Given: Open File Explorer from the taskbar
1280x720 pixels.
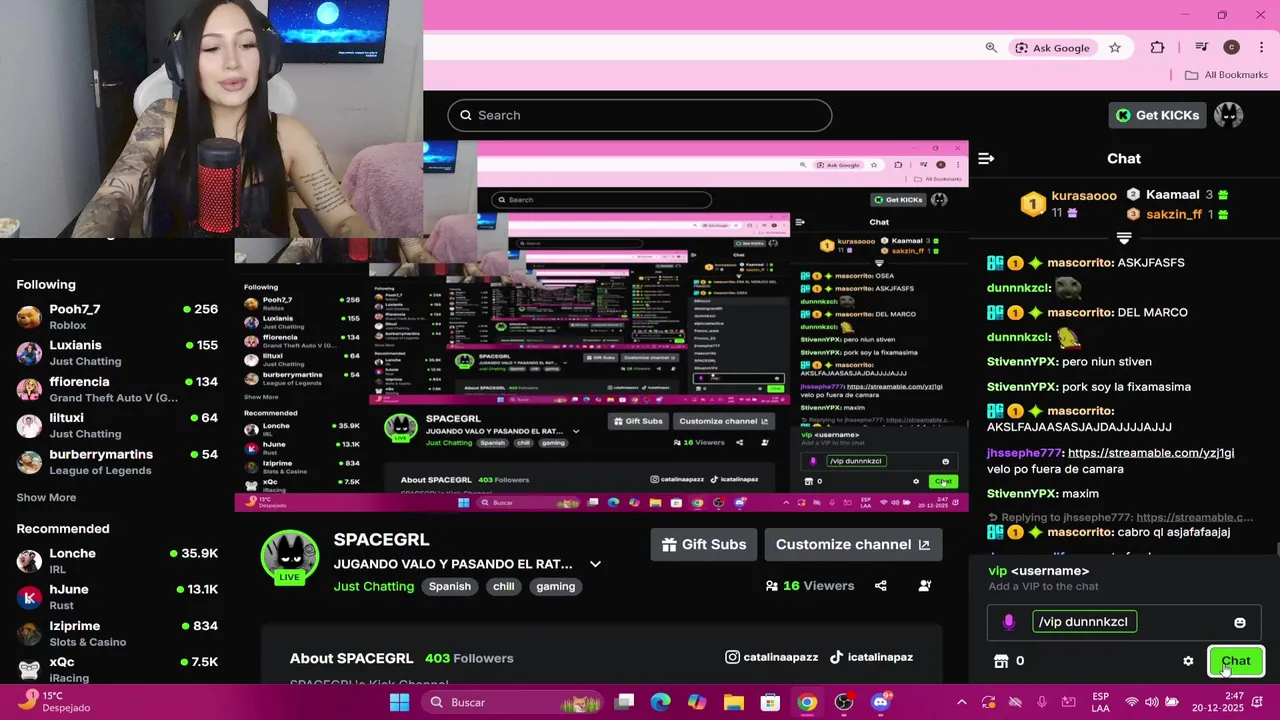Looking at the screenshot, I should pos(734,702).
